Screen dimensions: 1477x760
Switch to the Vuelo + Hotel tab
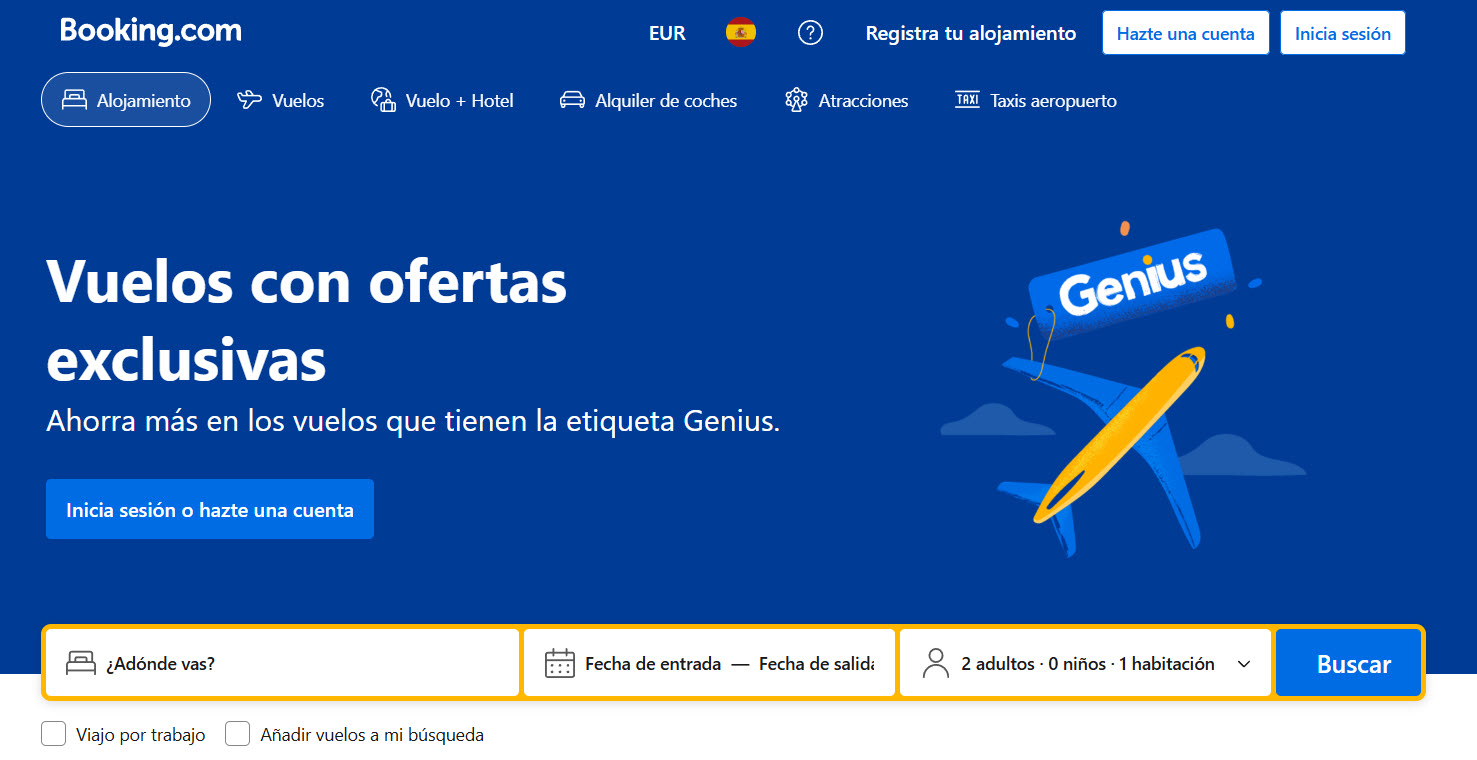pos(442,100)
